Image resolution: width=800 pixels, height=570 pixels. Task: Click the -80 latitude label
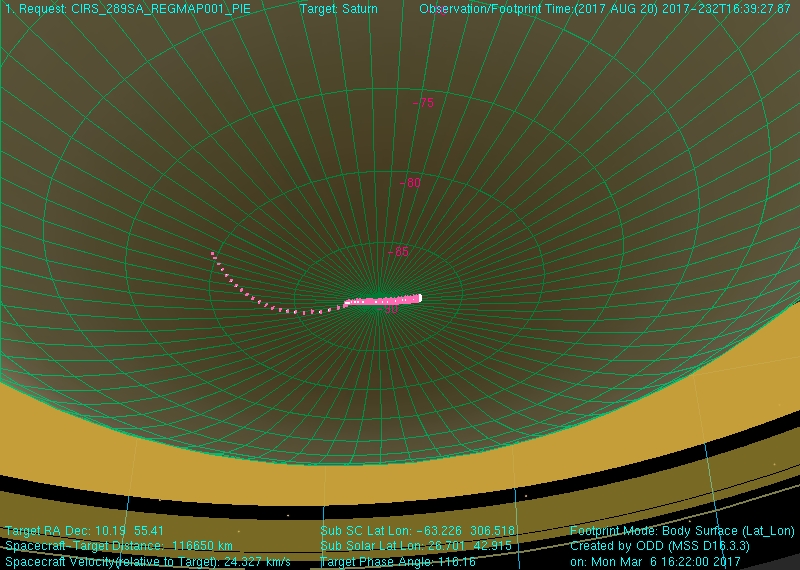(410, 183)
